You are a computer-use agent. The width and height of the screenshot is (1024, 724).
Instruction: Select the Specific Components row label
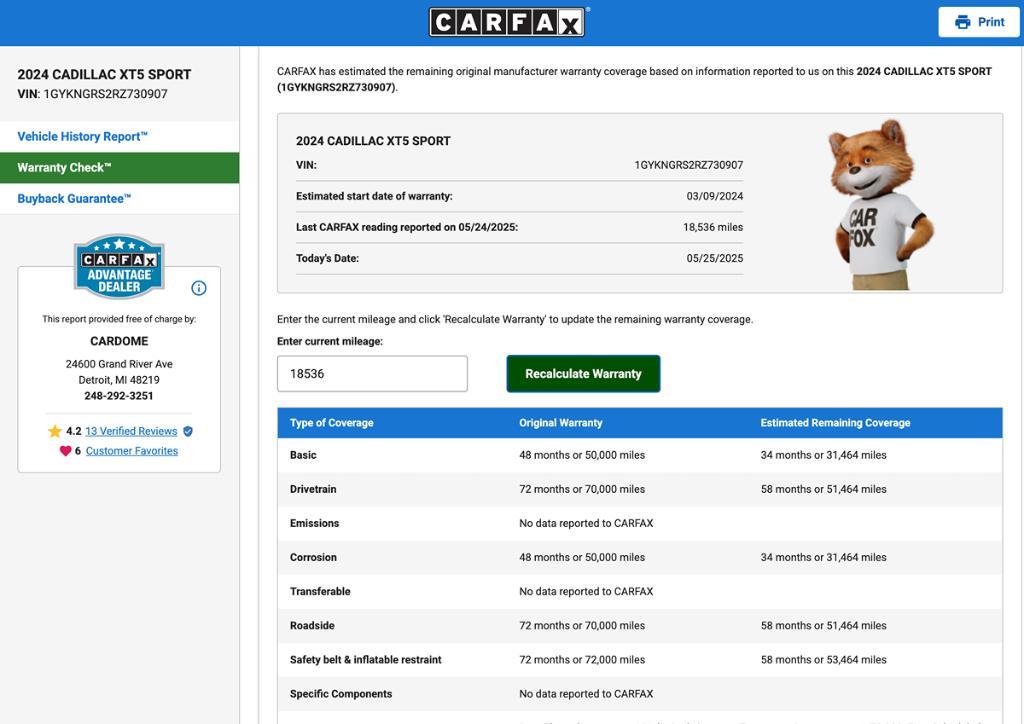[341, 693]
